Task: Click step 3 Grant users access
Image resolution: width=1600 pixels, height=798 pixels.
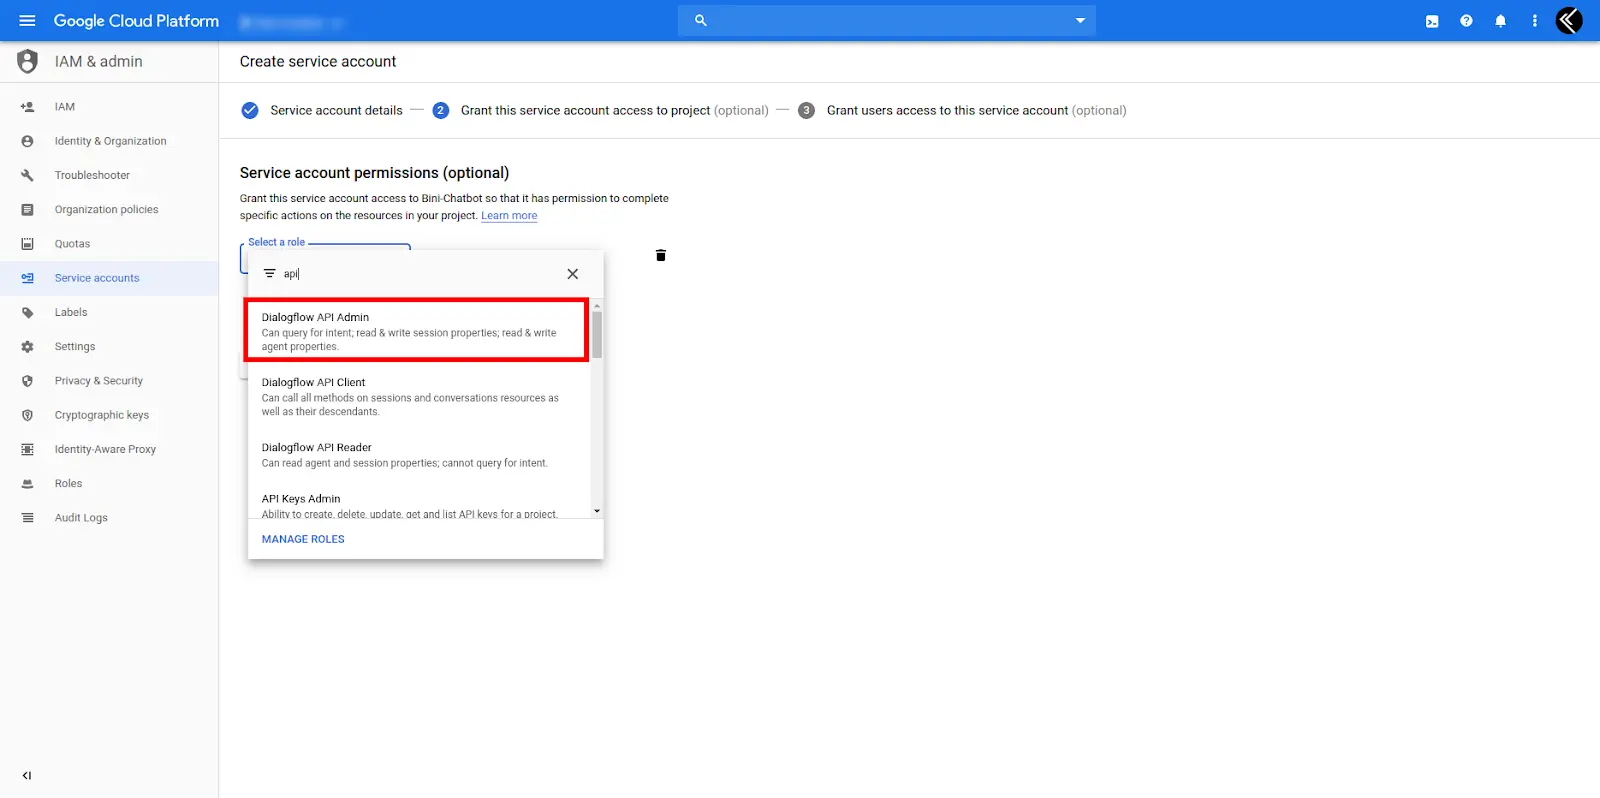Action: 962,110
